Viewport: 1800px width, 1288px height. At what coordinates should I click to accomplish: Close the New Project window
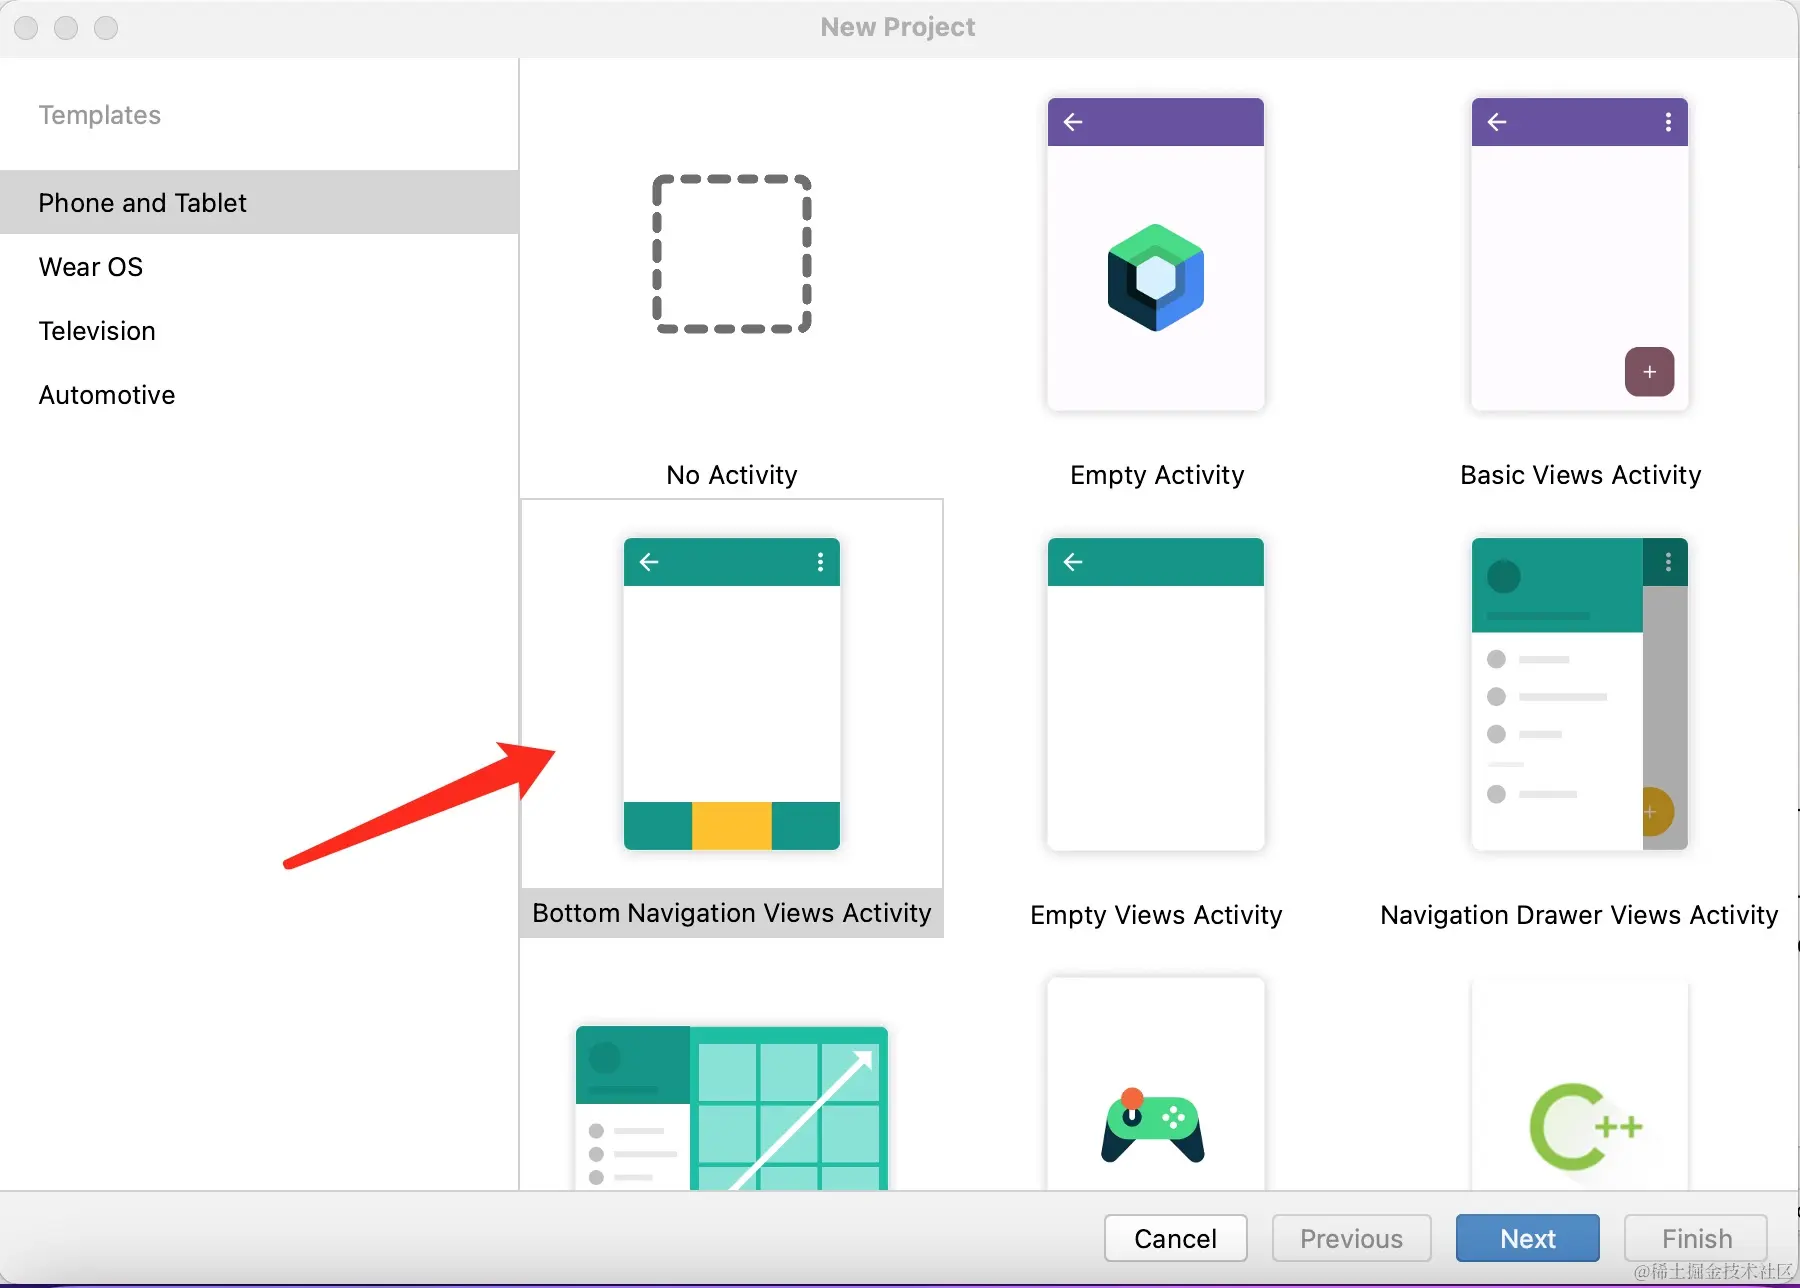[x=27, y=28]
